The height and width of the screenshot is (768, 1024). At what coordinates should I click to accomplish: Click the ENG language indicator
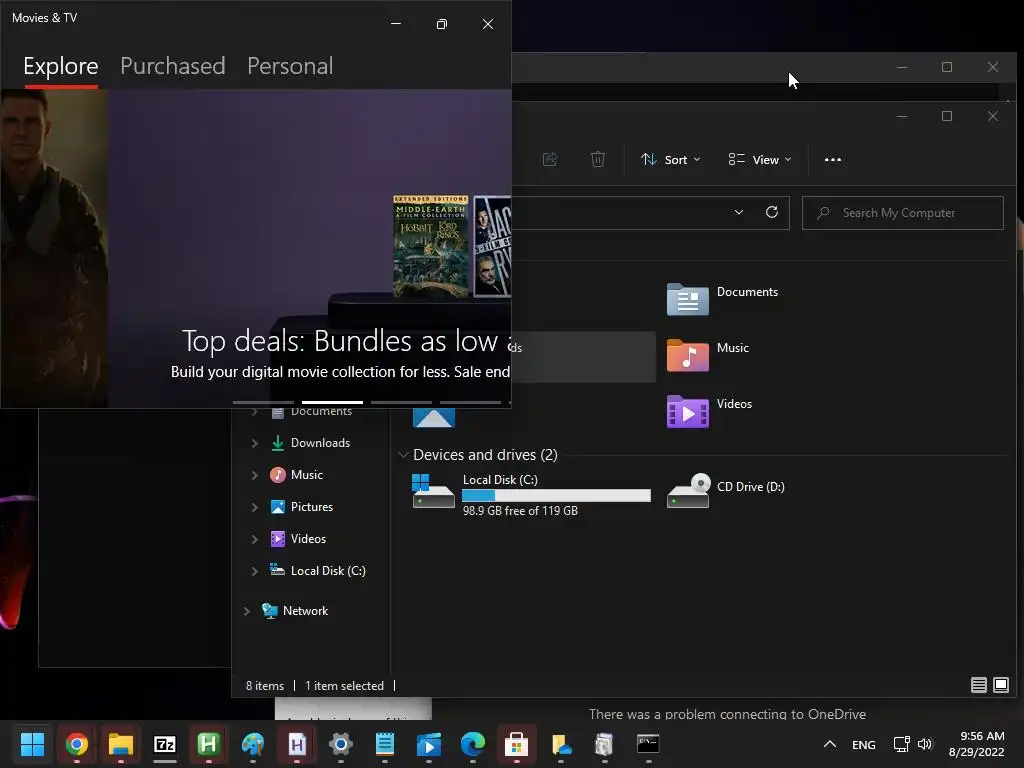click(863, 744)
